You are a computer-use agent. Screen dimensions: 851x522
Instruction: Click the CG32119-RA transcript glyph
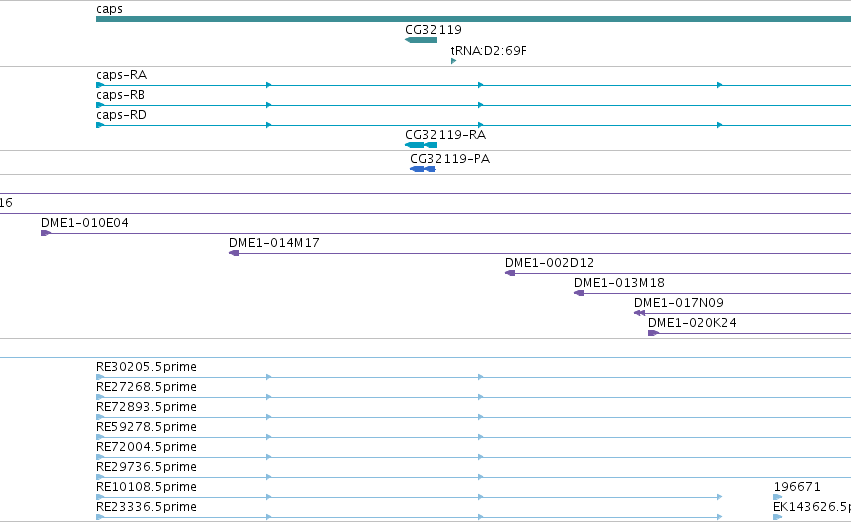click(421, 145)
